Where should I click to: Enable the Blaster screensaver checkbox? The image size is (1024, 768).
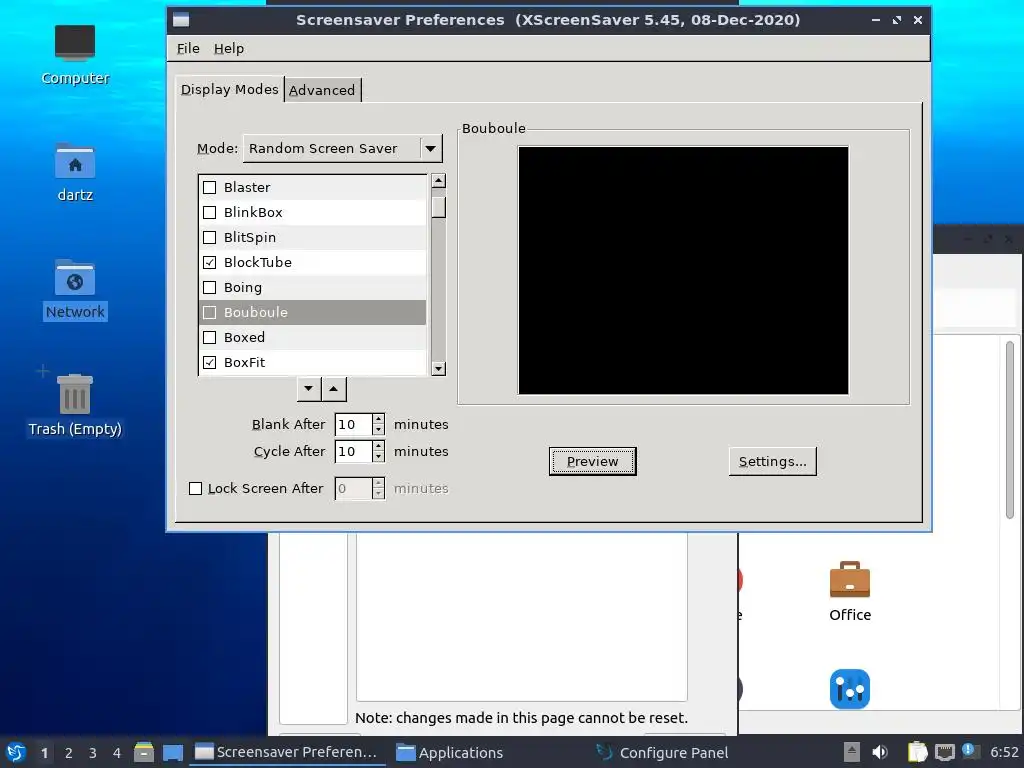tap(210, 187)
